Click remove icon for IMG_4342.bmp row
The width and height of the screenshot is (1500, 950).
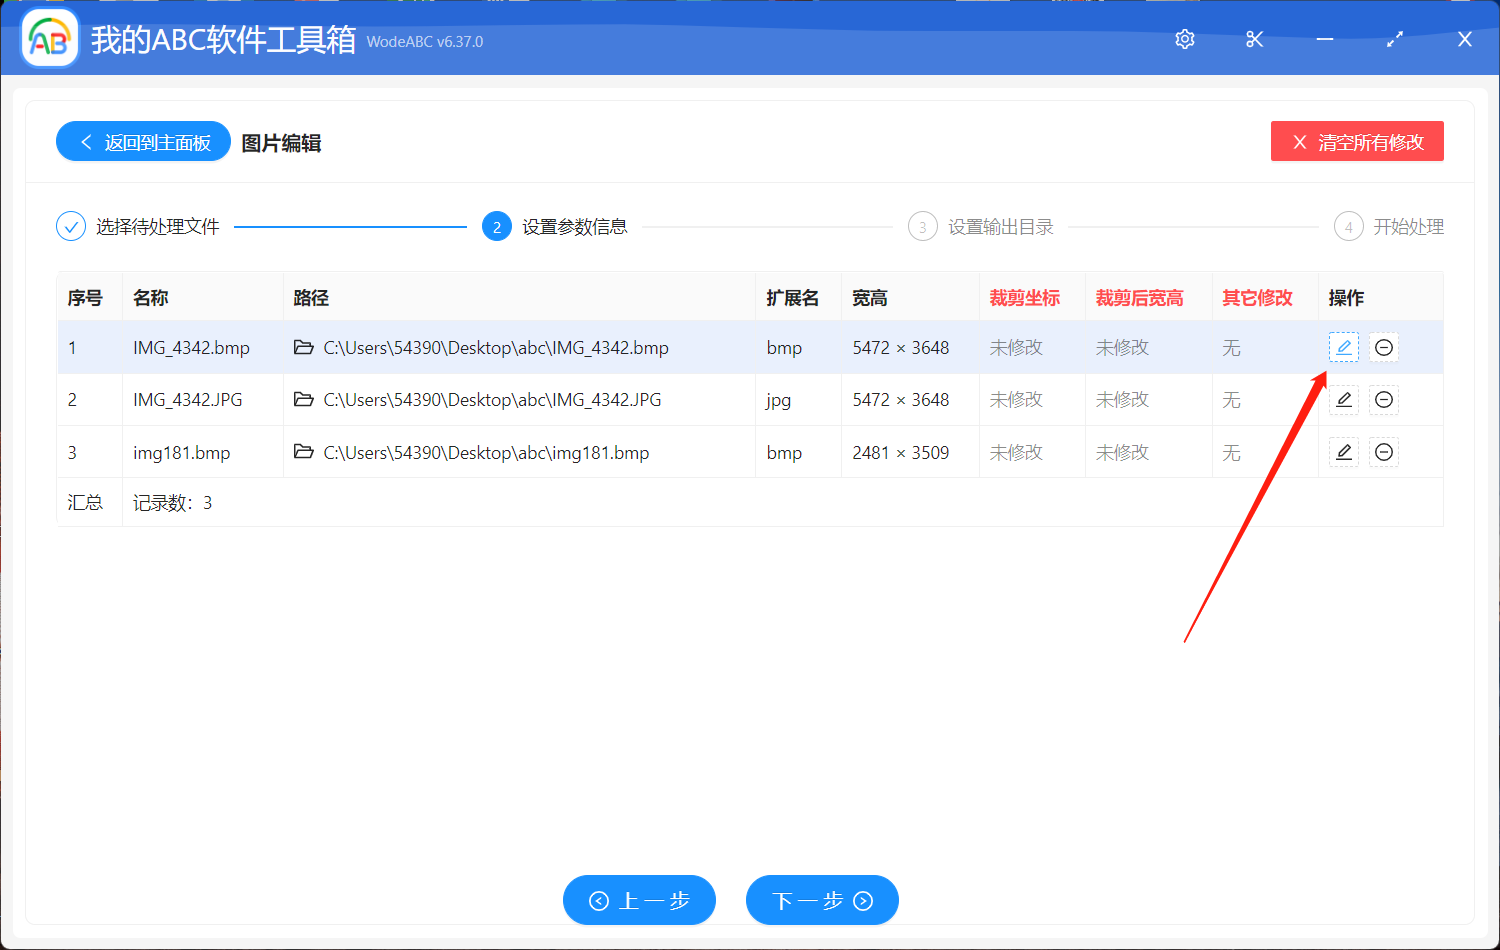pos(1384,347)
